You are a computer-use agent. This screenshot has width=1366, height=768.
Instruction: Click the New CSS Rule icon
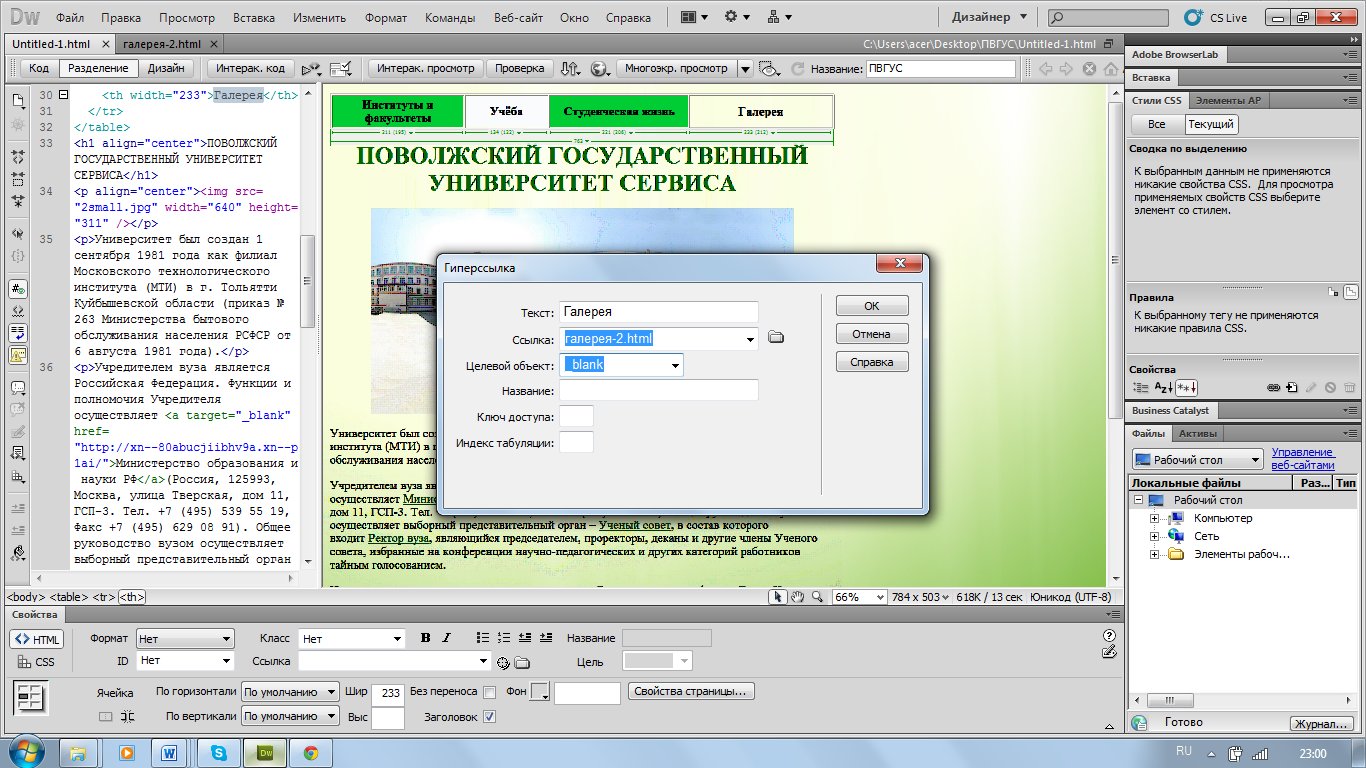coord(1292,387)
